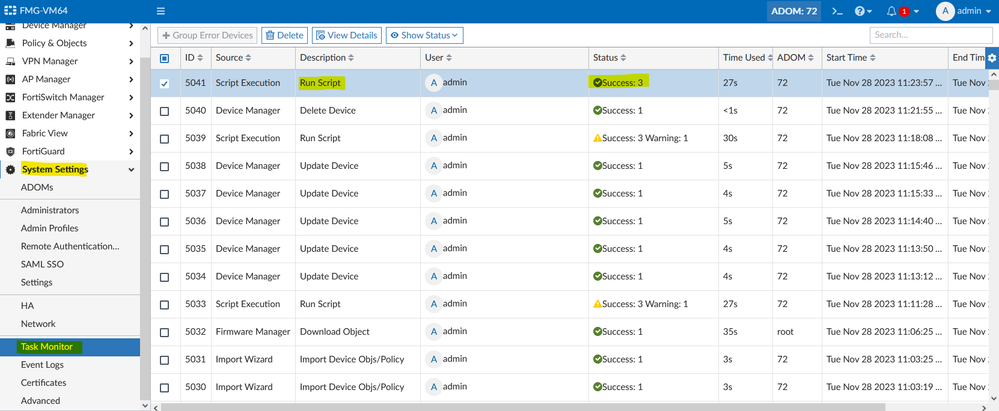Click the View Details button
999x411 pixels.
tap(346, 35)
